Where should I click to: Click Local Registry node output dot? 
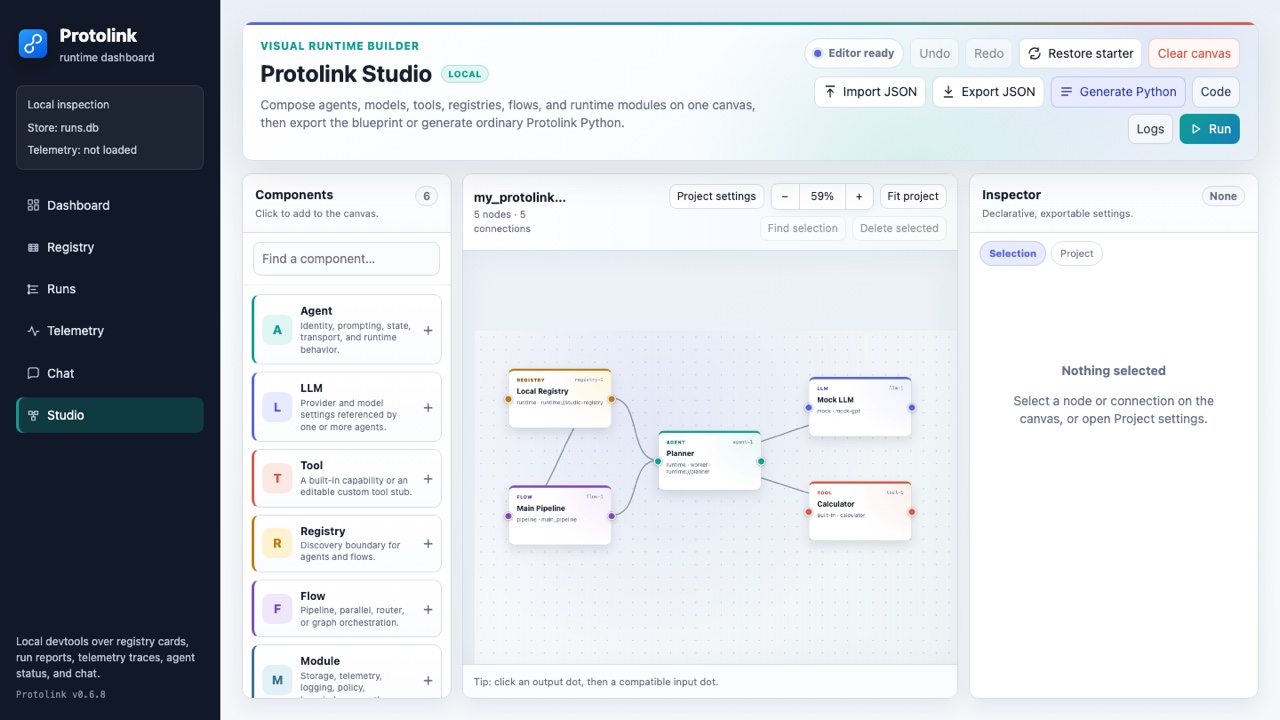pyautogui.click(x=611, y=399)
